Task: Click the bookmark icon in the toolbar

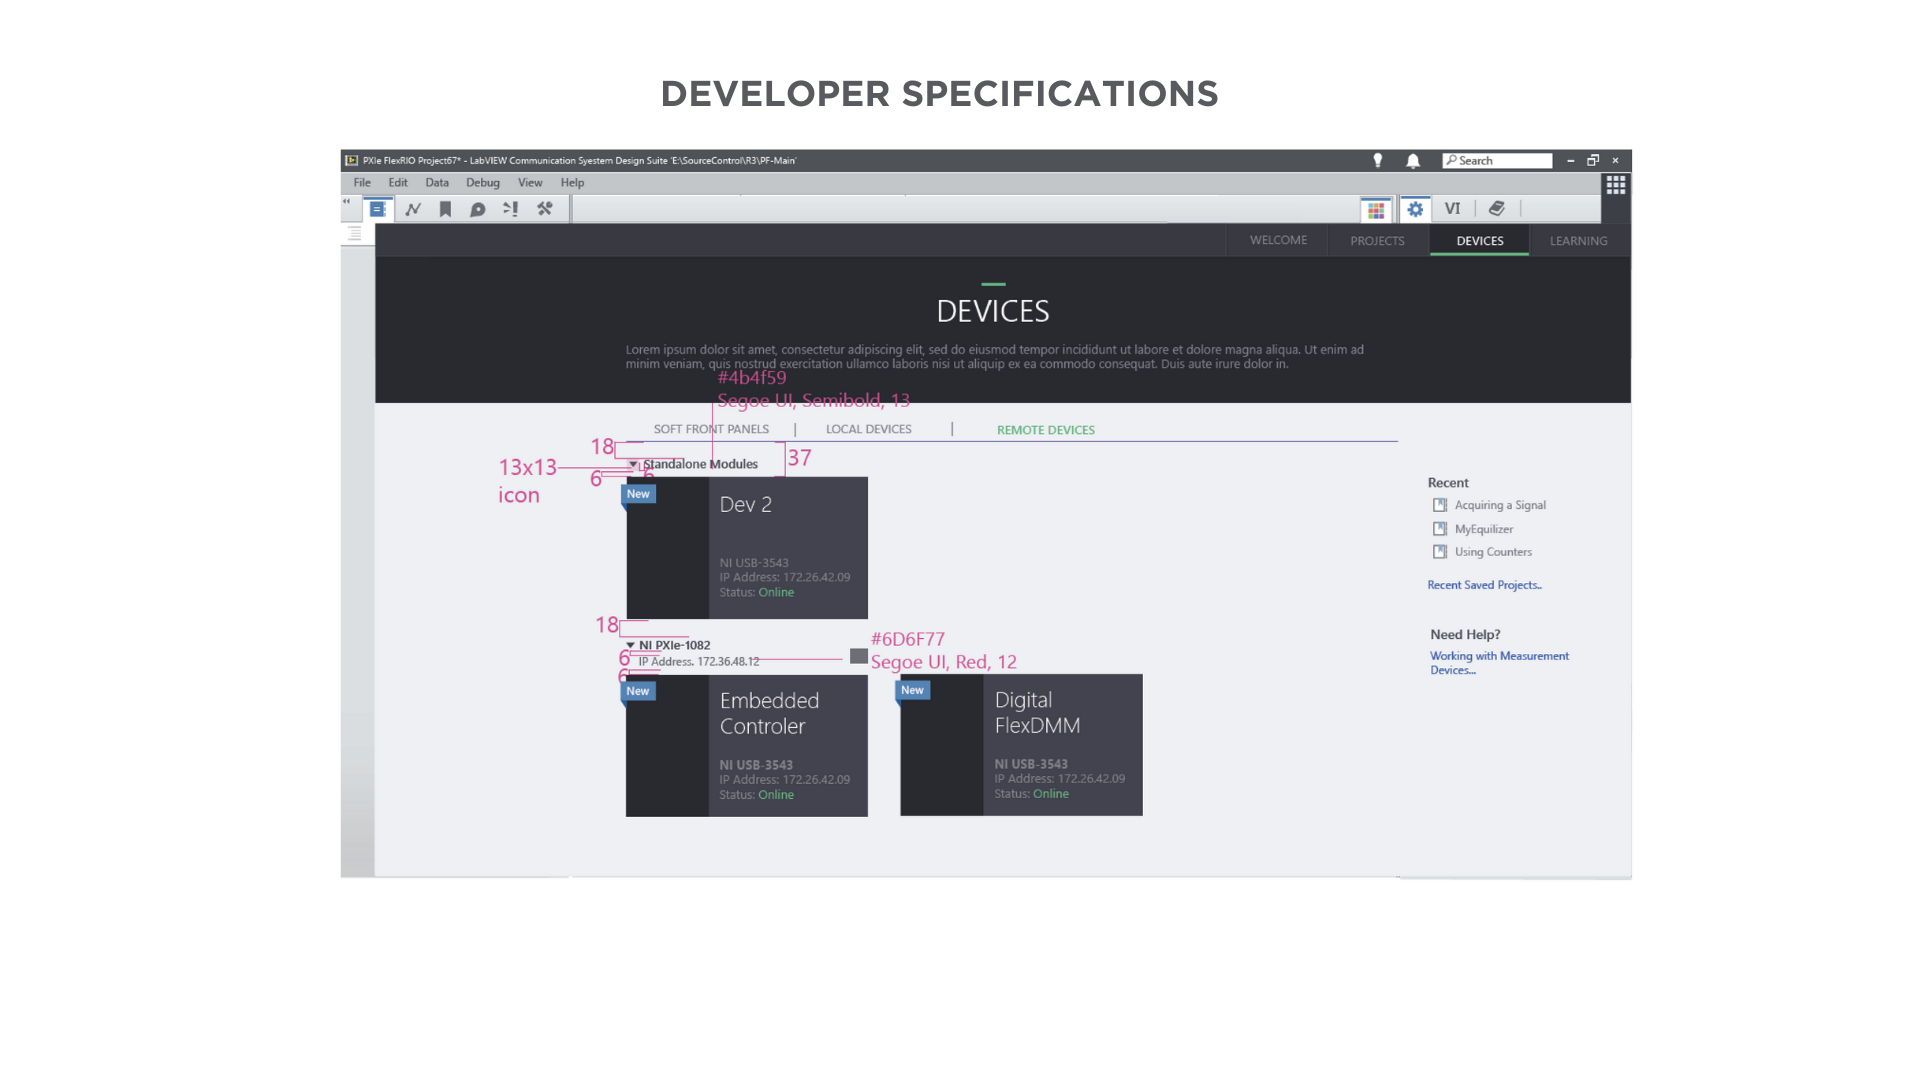Action: click(x=446, y=209)
